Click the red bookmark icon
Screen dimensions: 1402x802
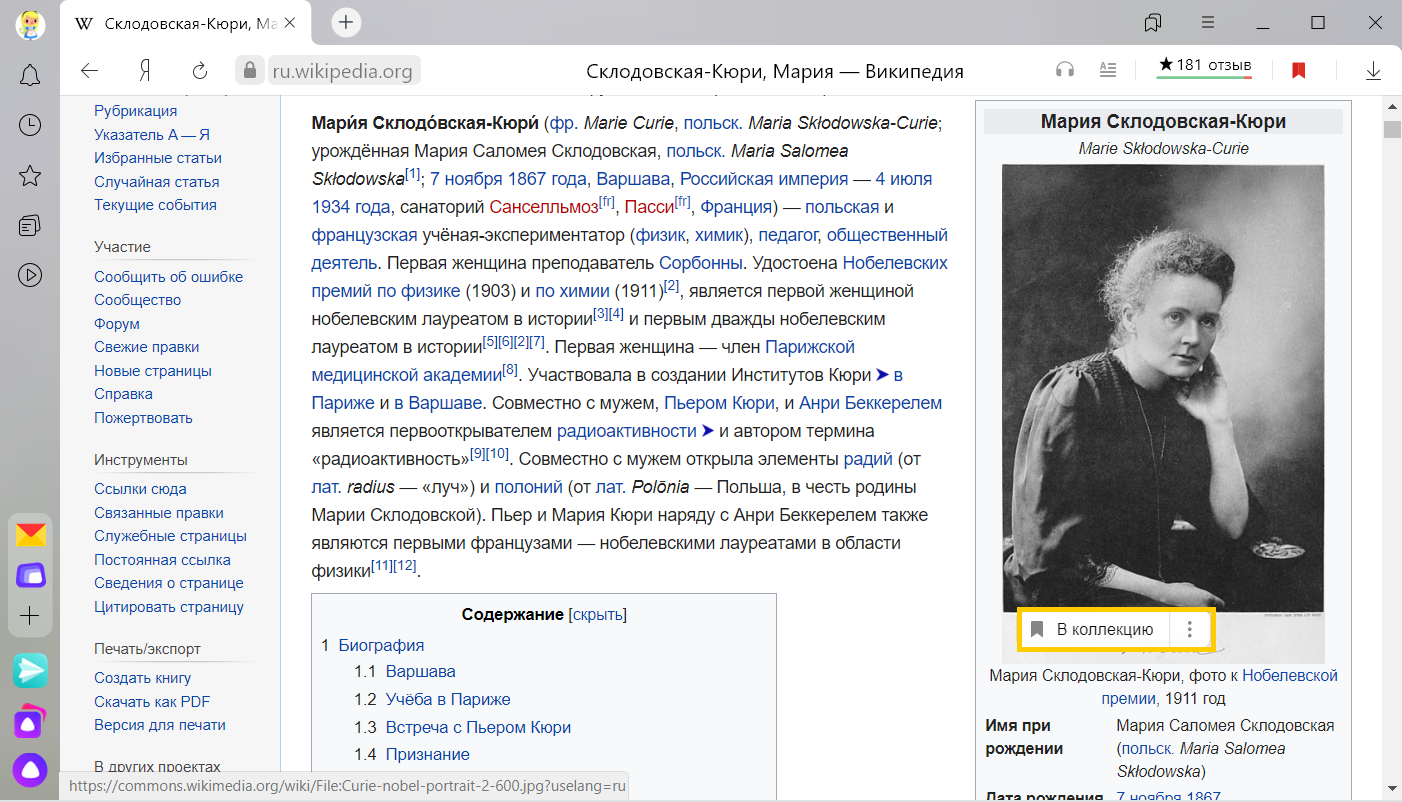[1299, 70]
